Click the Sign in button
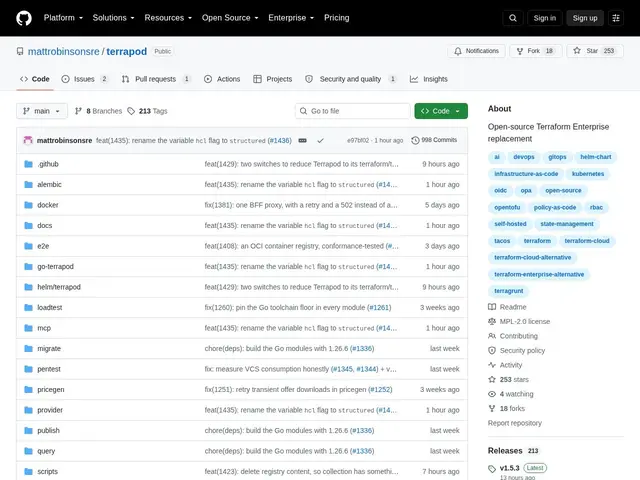This screenshot has height=480, width=640. click(x=544, y=18)
